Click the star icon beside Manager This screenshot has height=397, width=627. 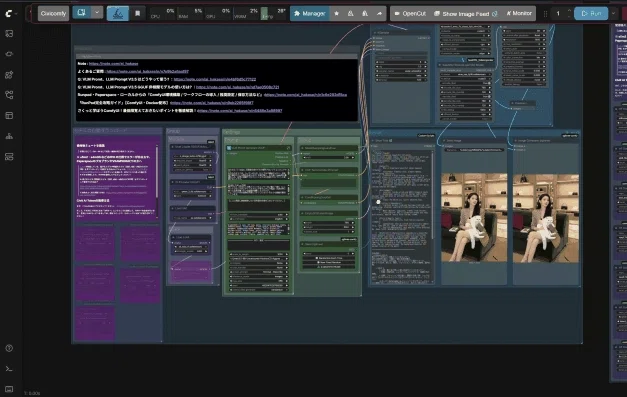coord(337,14)
